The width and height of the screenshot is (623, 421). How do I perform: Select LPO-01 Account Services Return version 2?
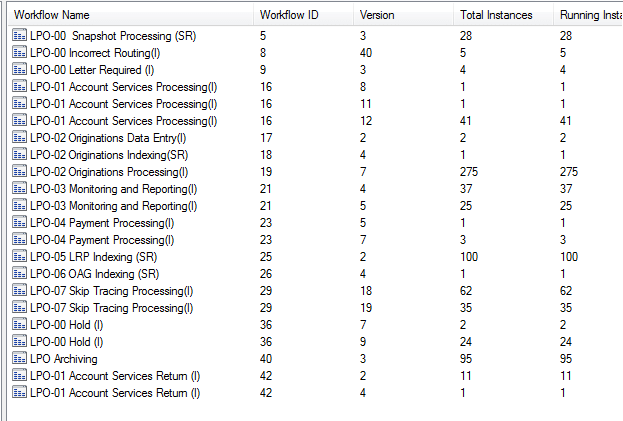point(315,376)
